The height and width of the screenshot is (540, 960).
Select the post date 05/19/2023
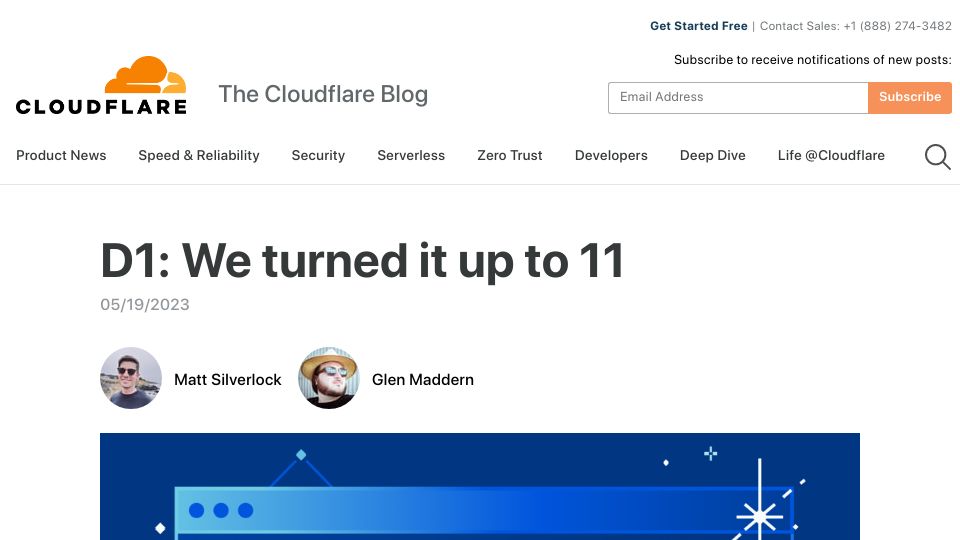coord(145,304)
